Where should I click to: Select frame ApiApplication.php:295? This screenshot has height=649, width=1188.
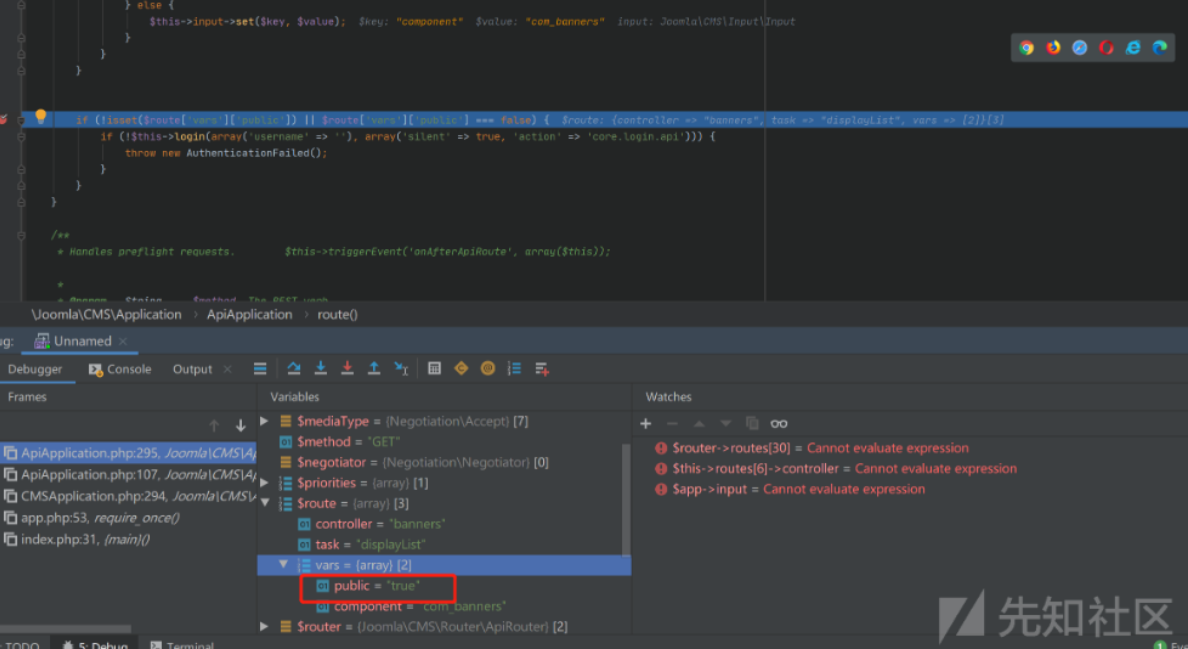[128, 453]
